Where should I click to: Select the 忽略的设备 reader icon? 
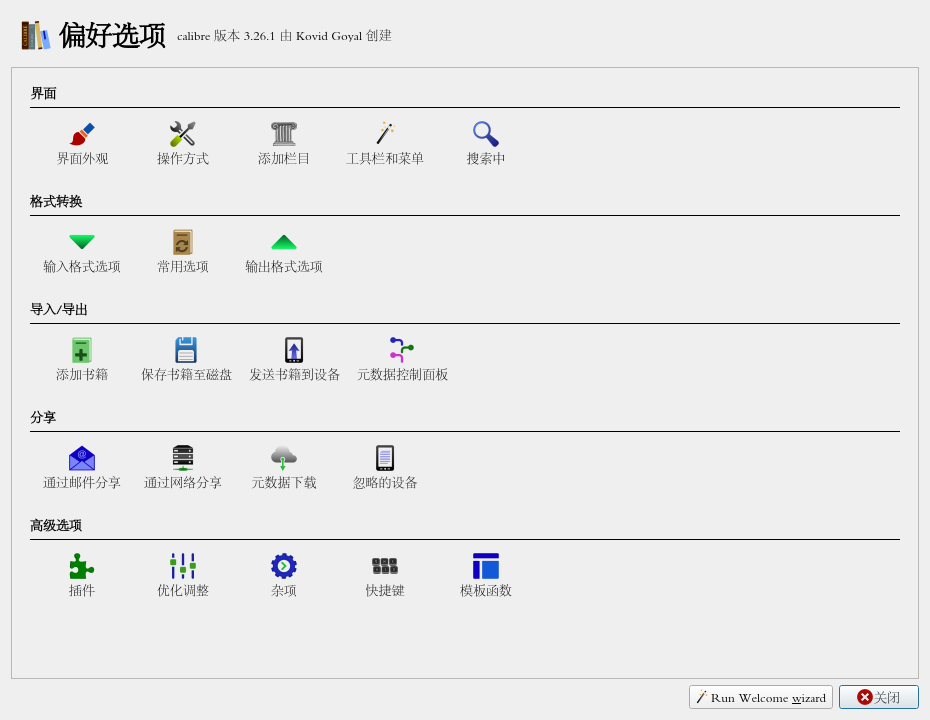385,458
